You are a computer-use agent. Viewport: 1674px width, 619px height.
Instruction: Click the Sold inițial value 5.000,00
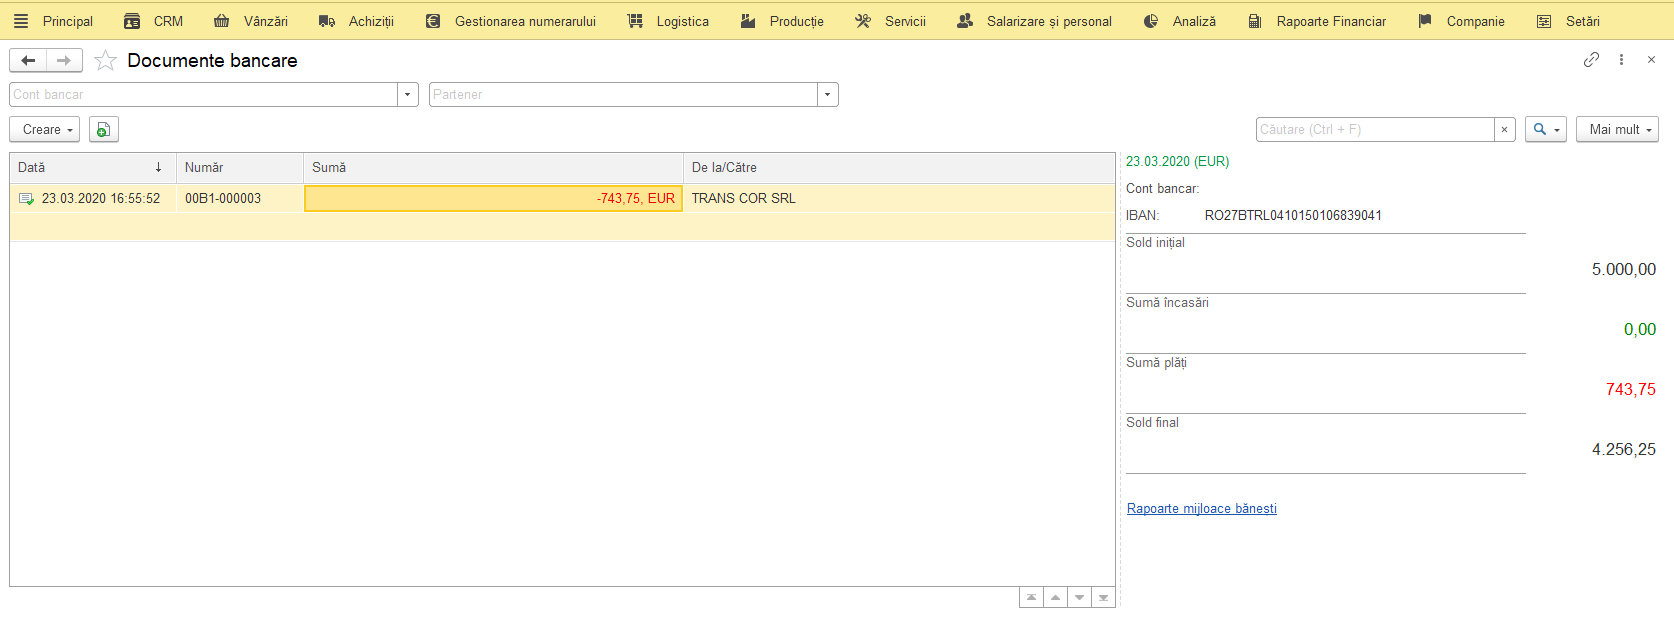pyautogui.click(x=1624, y=270)
